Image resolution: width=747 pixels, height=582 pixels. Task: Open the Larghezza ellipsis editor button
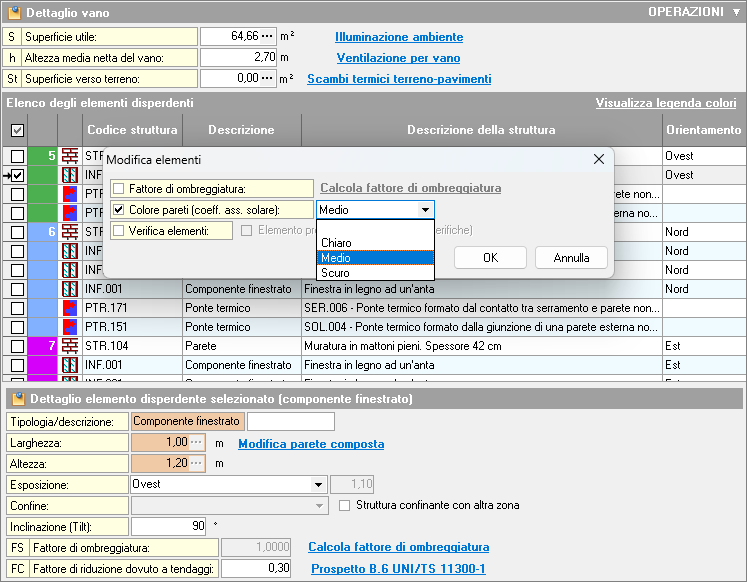(x=196, y=443)
